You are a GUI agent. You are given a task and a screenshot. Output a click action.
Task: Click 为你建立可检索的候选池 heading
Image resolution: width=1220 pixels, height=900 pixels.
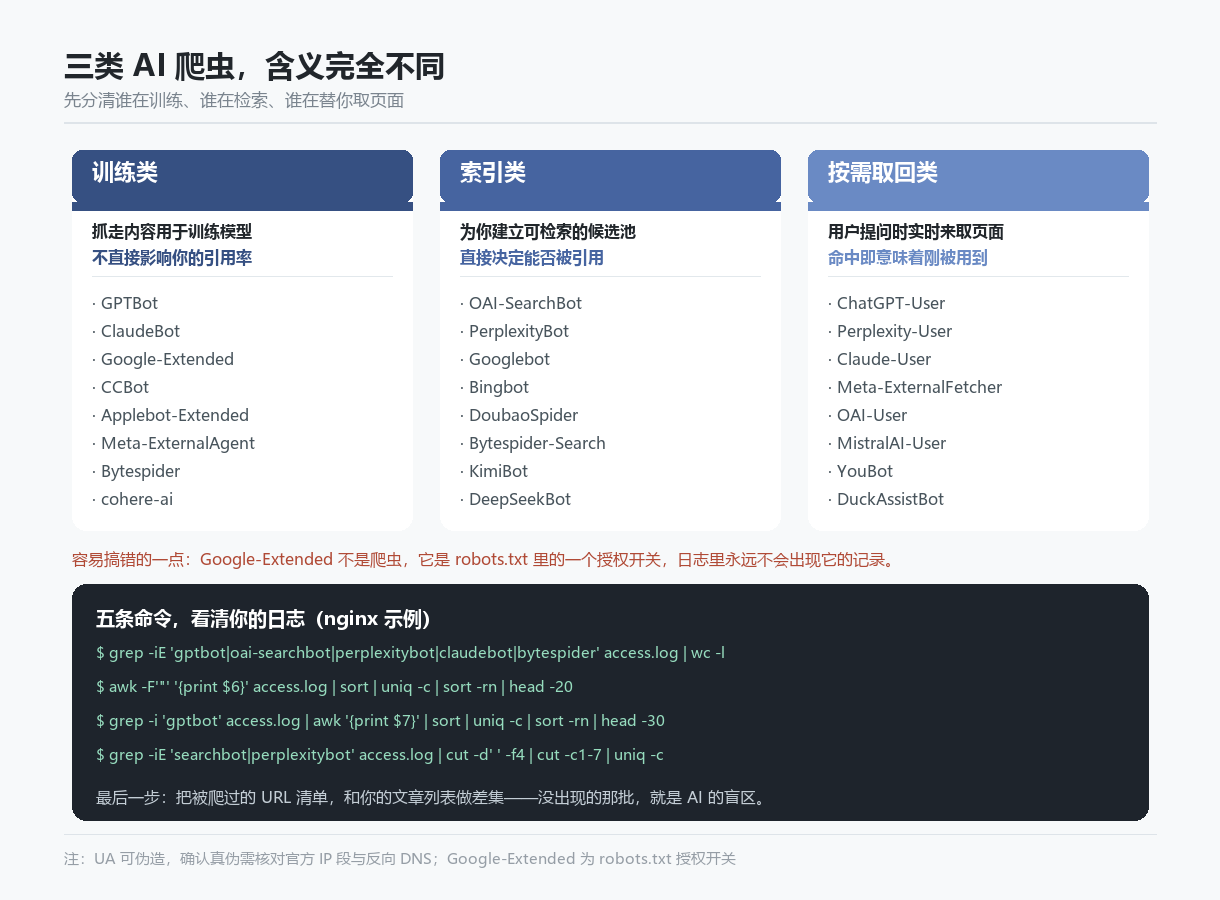click(548, 232)
